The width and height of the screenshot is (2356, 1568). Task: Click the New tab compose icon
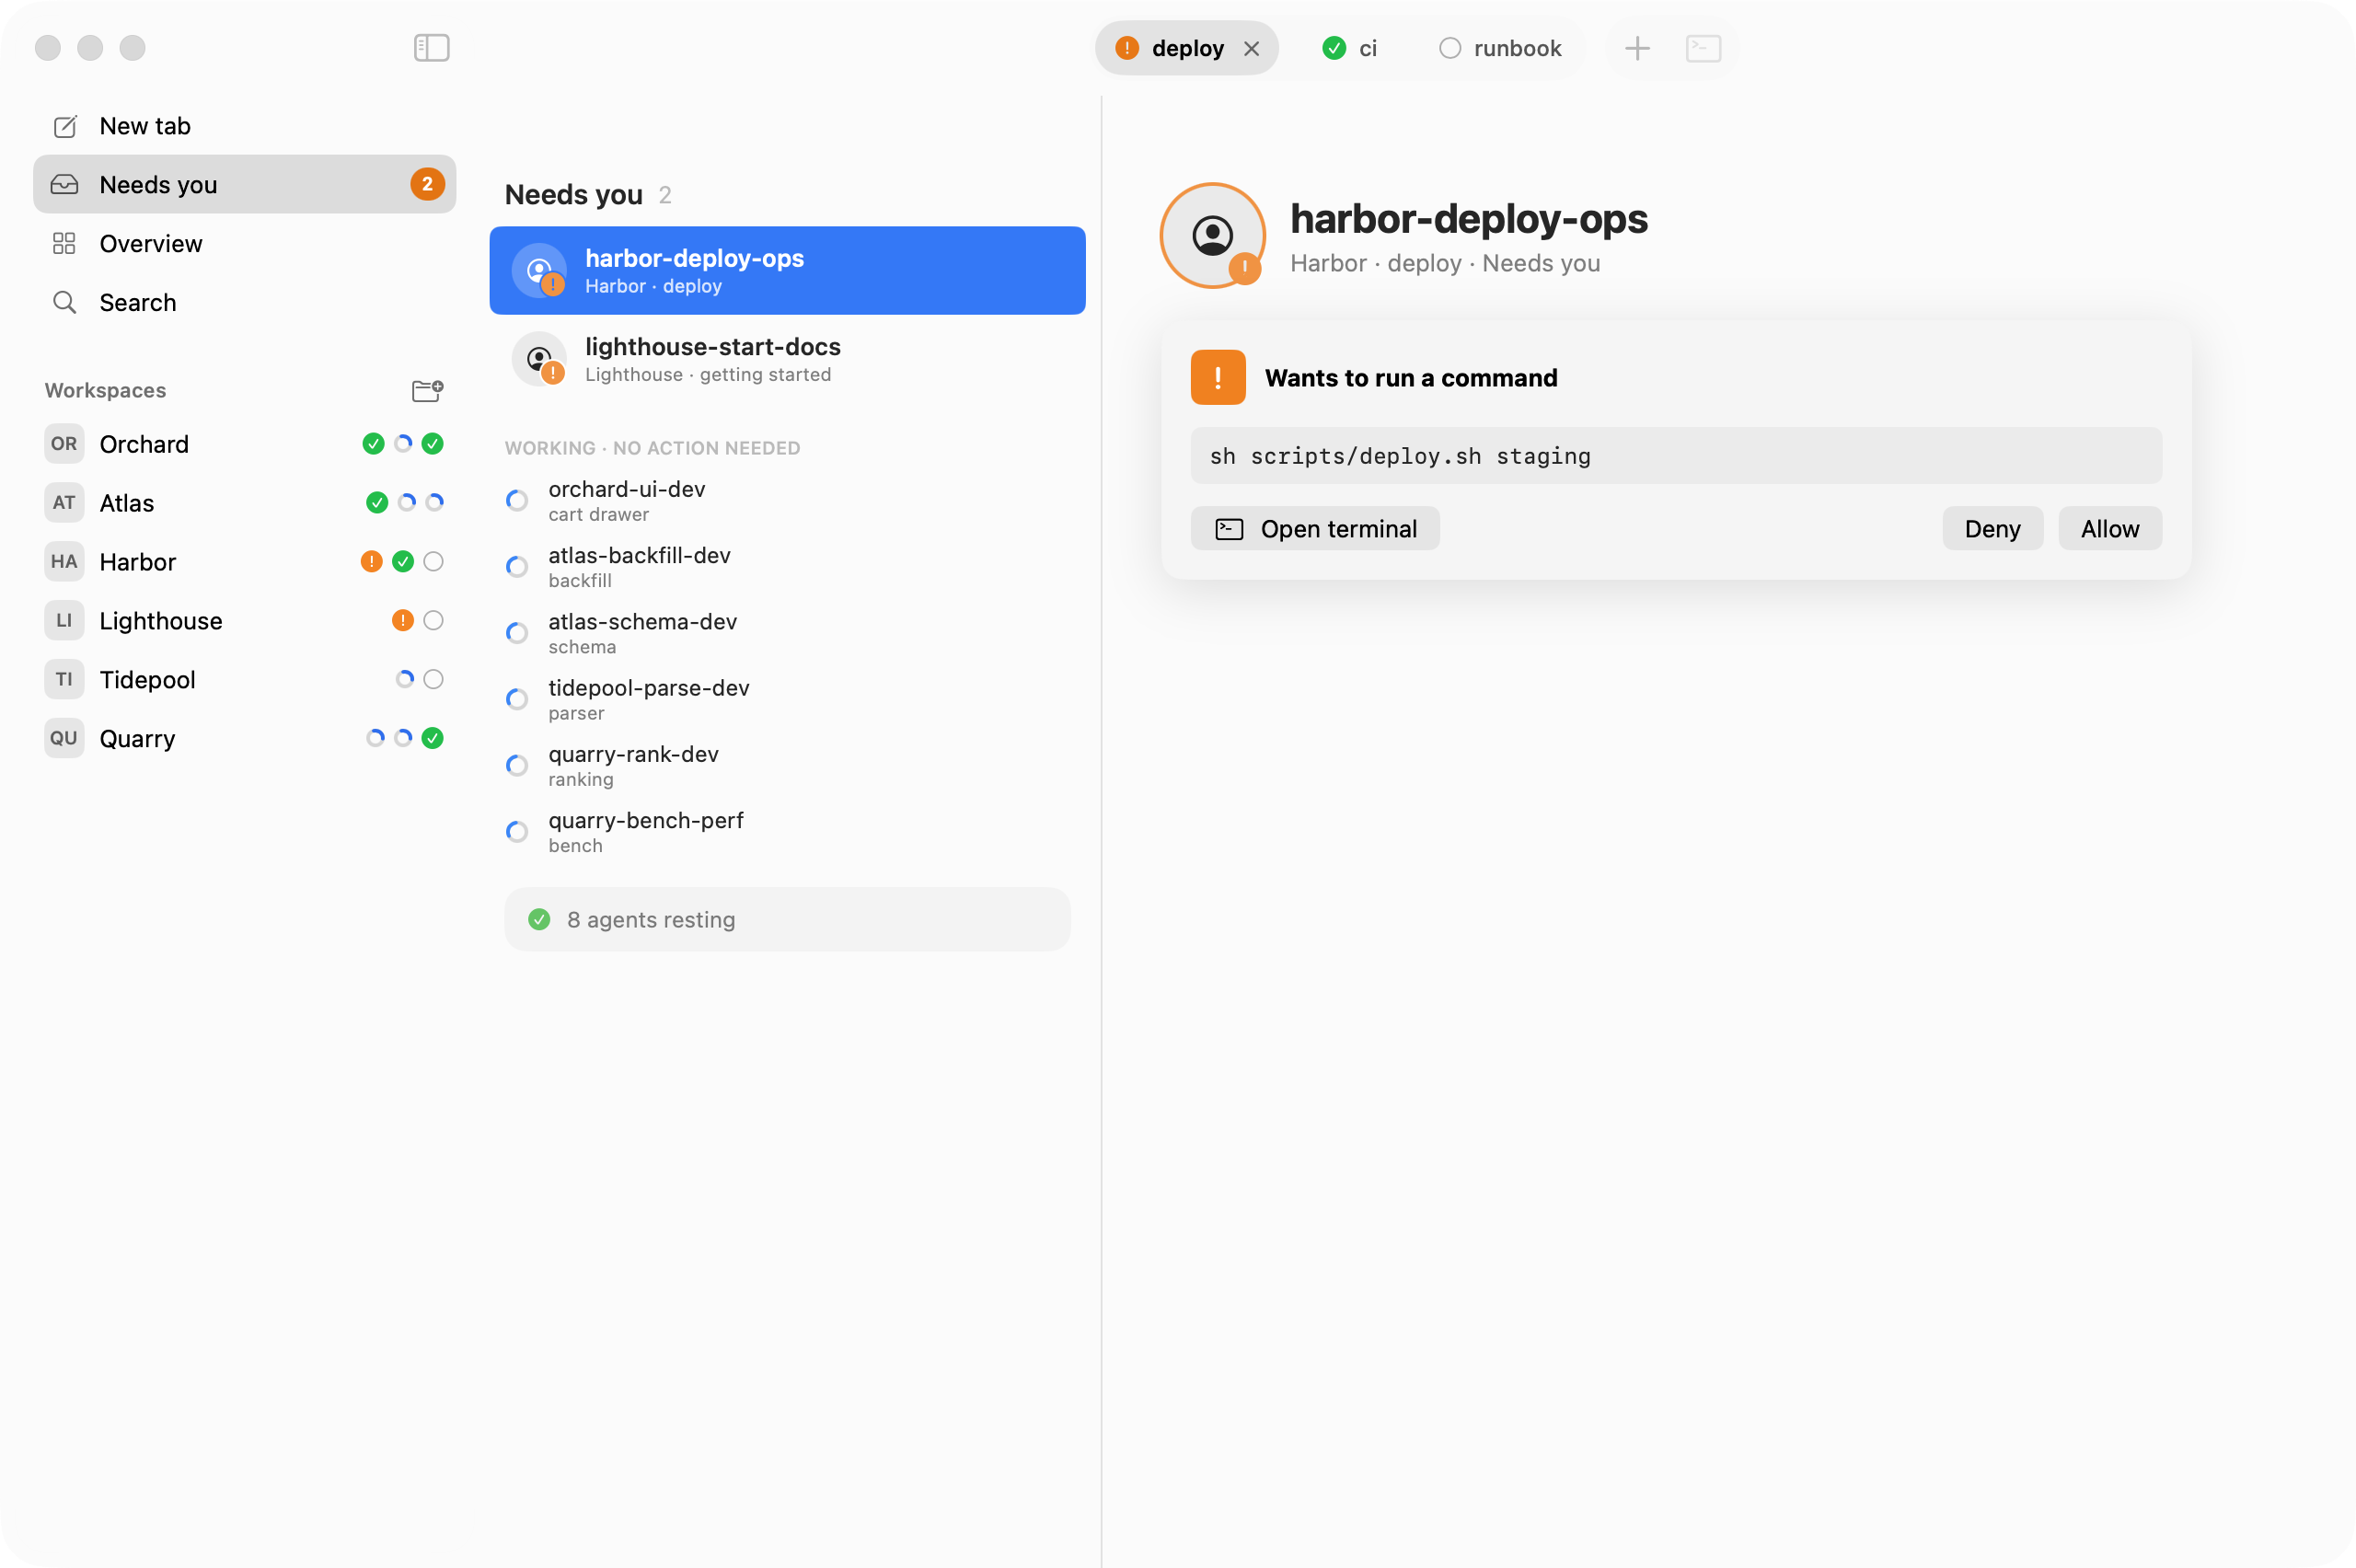point(65,126)
